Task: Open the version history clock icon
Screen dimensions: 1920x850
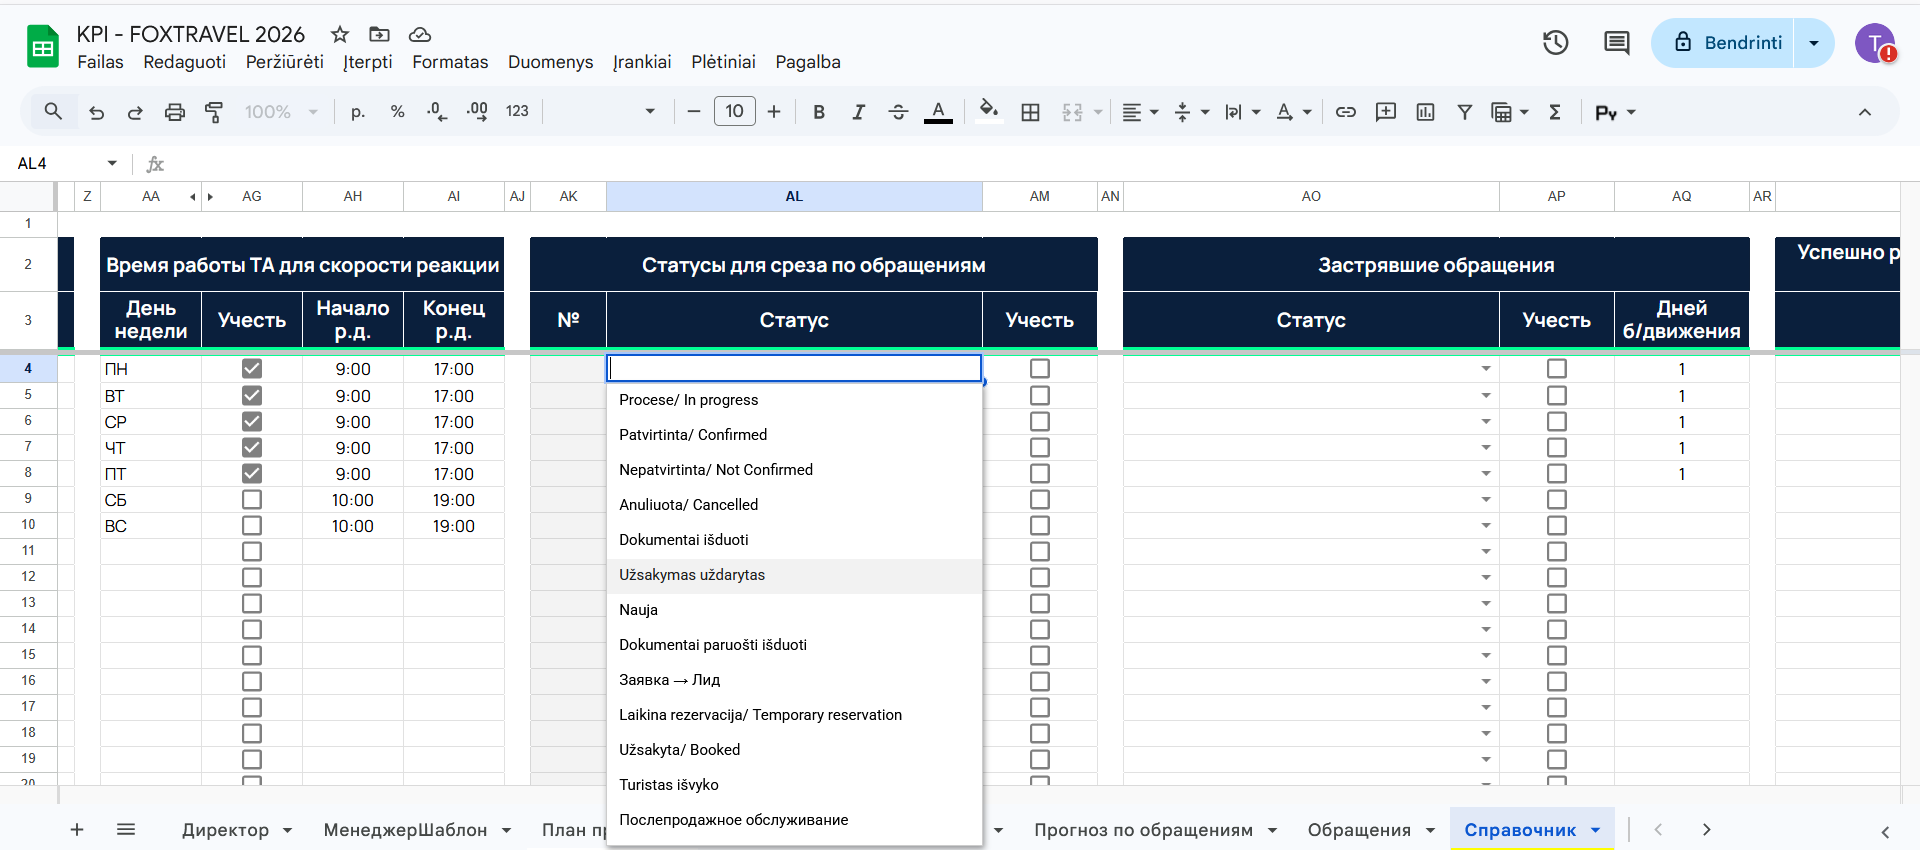Action: tap(1555, 43)
